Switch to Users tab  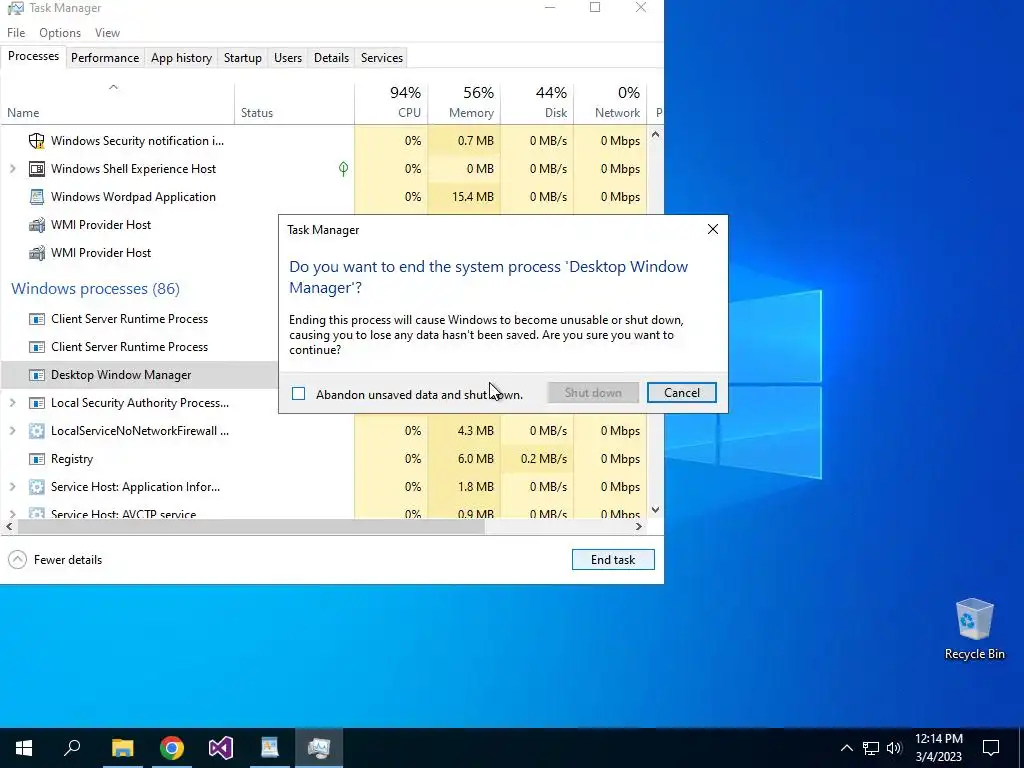tap(287, 58)
